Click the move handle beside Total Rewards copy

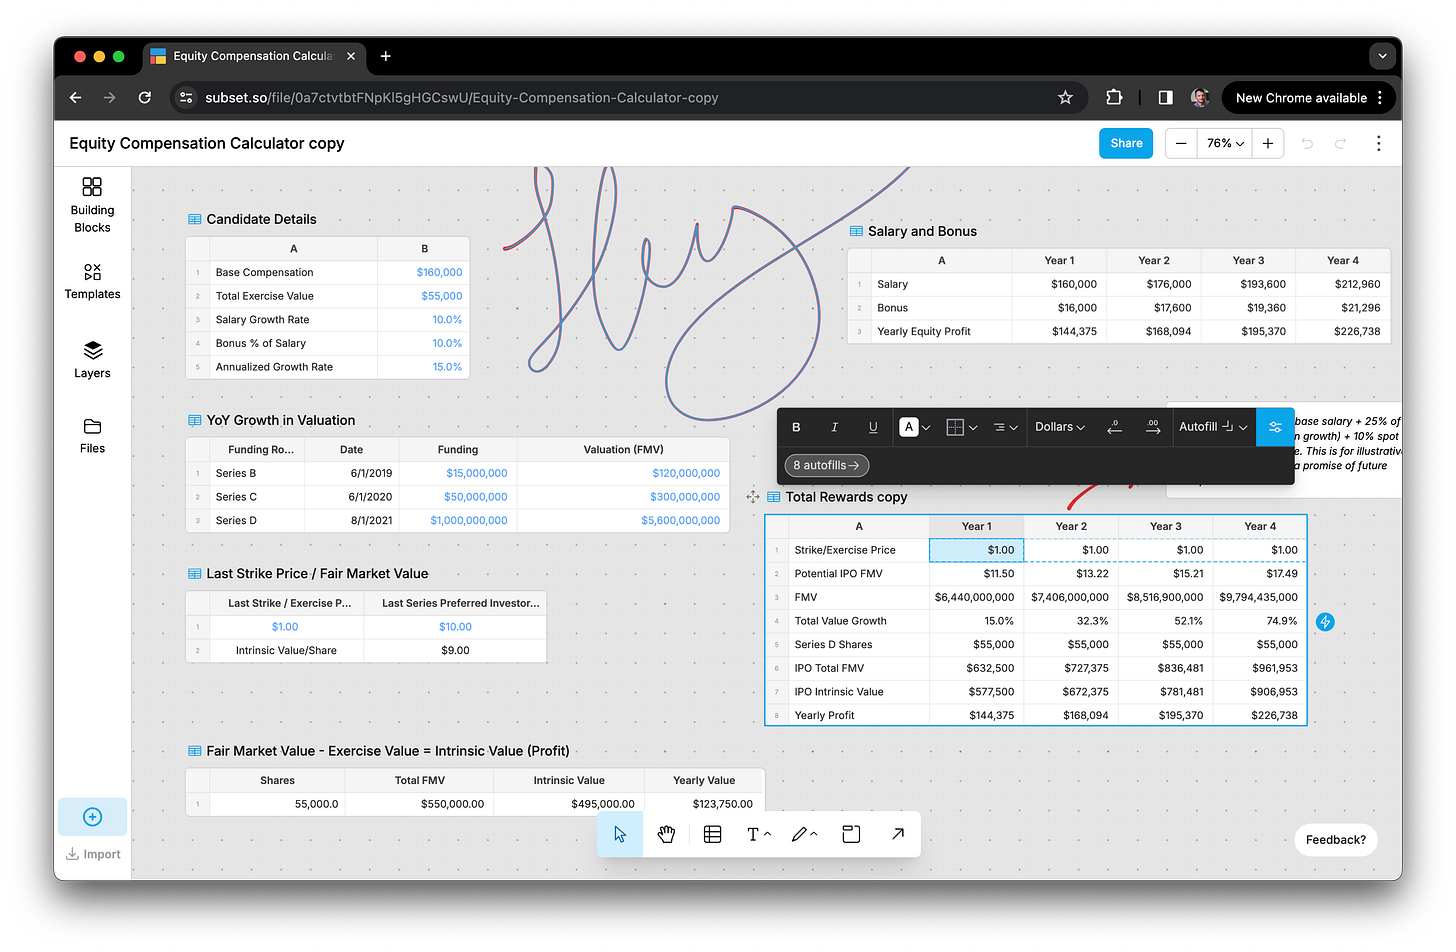click(753, 497)
